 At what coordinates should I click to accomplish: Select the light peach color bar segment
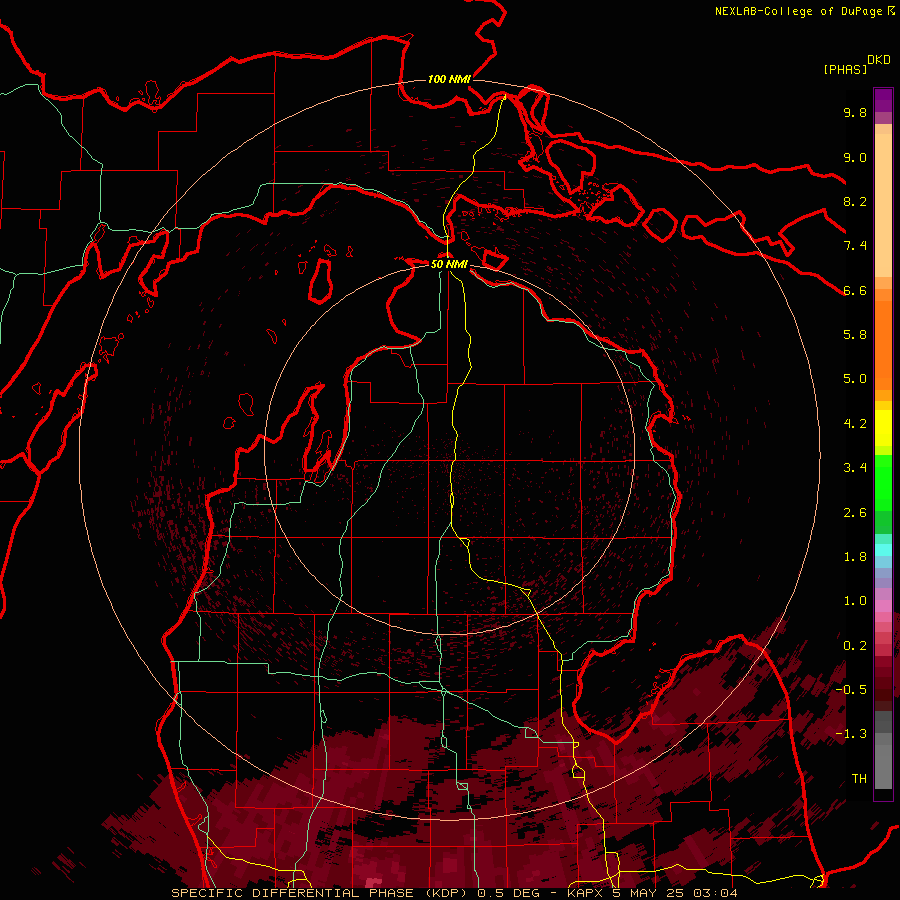[883, 205]
